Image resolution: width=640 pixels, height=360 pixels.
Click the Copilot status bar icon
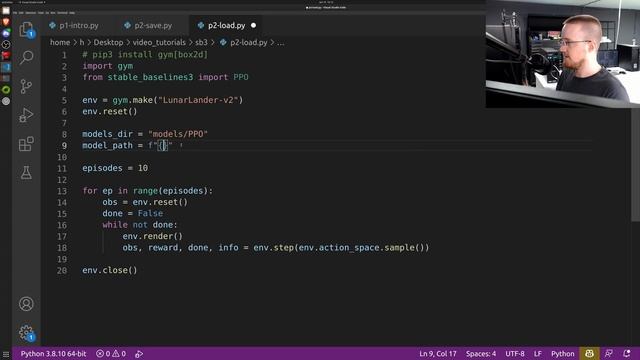(589, 353)
